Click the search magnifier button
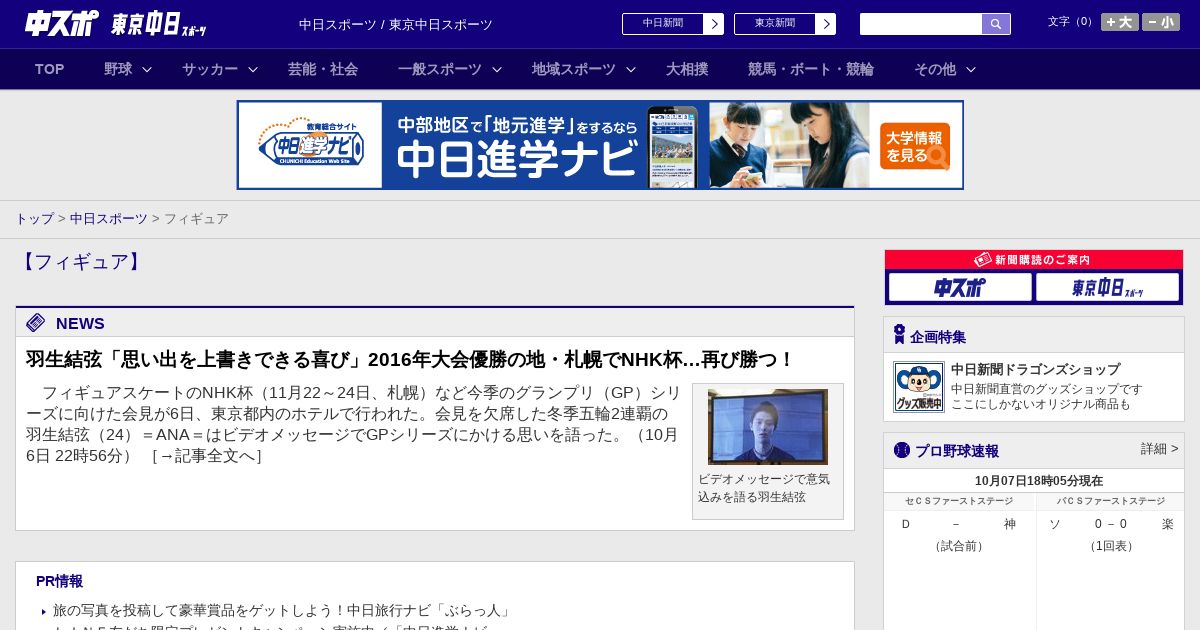This screenshot has width=1200, height=630. [996, 24]
